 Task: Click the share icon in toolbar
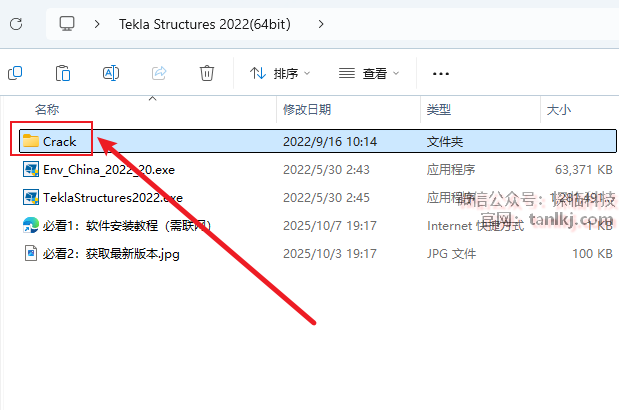click(x=159, y=73)
